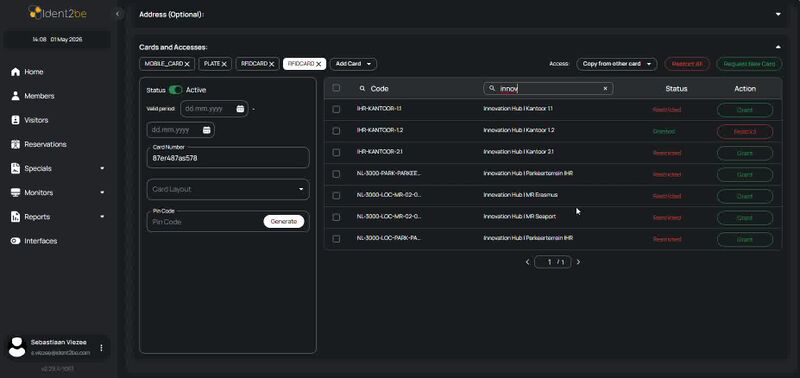Click Sebastiaan Viezee's avatar

[x=17, y=347]
